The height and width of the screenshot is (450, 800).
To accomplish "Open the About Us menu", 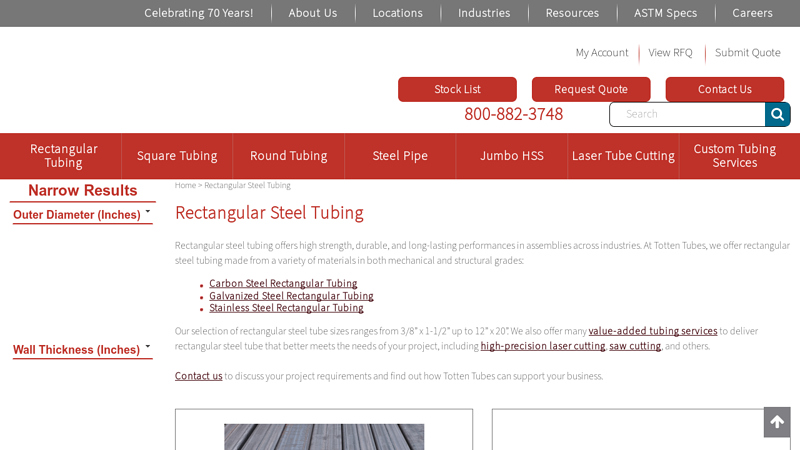I will pyautogui.click(x=313, y=13).
